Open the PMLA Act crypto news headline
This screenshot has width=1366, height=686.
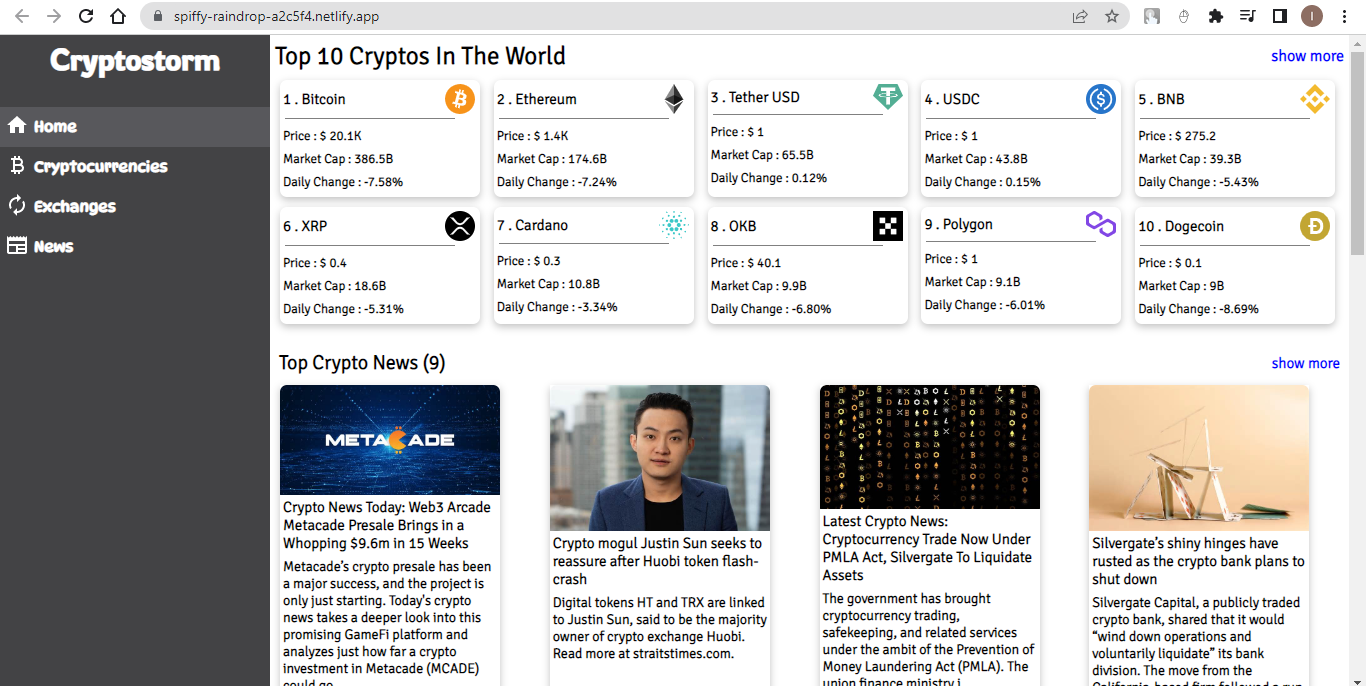pos(927,548)
